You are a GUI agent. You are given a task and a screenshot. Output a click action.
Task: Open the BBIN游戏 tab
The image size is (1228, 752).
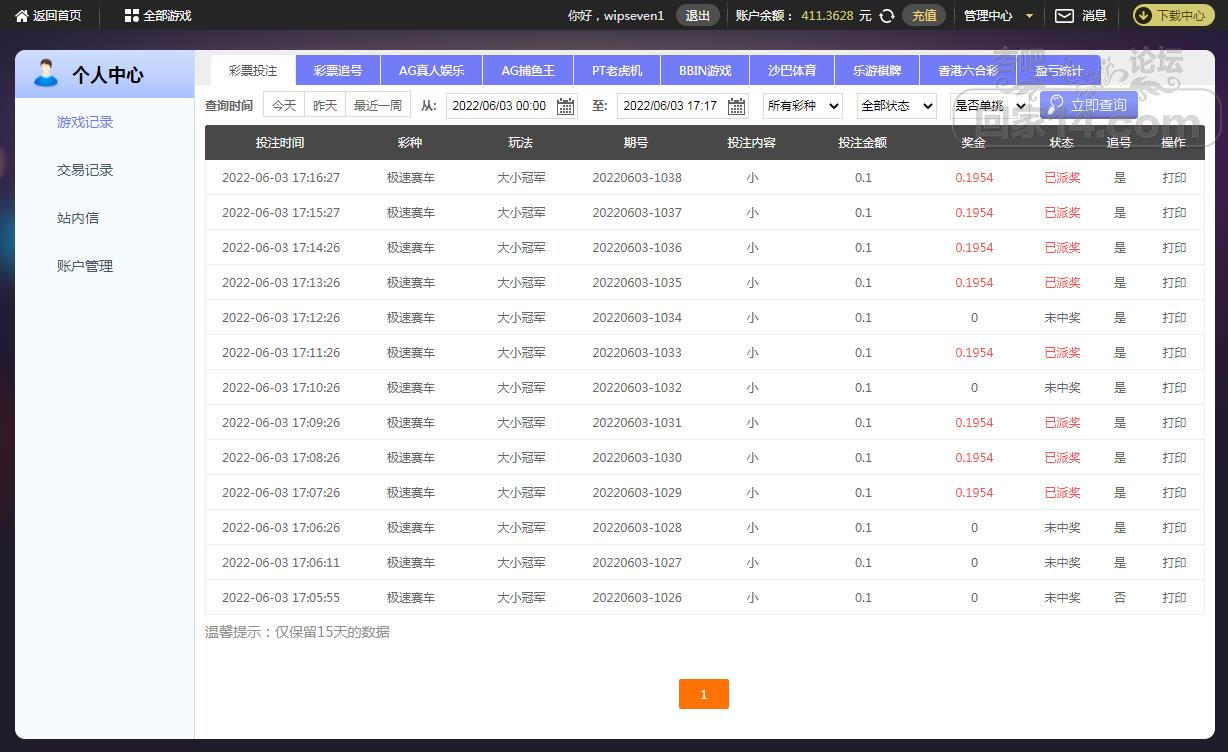pyautogui.click(x=705, y=71)
